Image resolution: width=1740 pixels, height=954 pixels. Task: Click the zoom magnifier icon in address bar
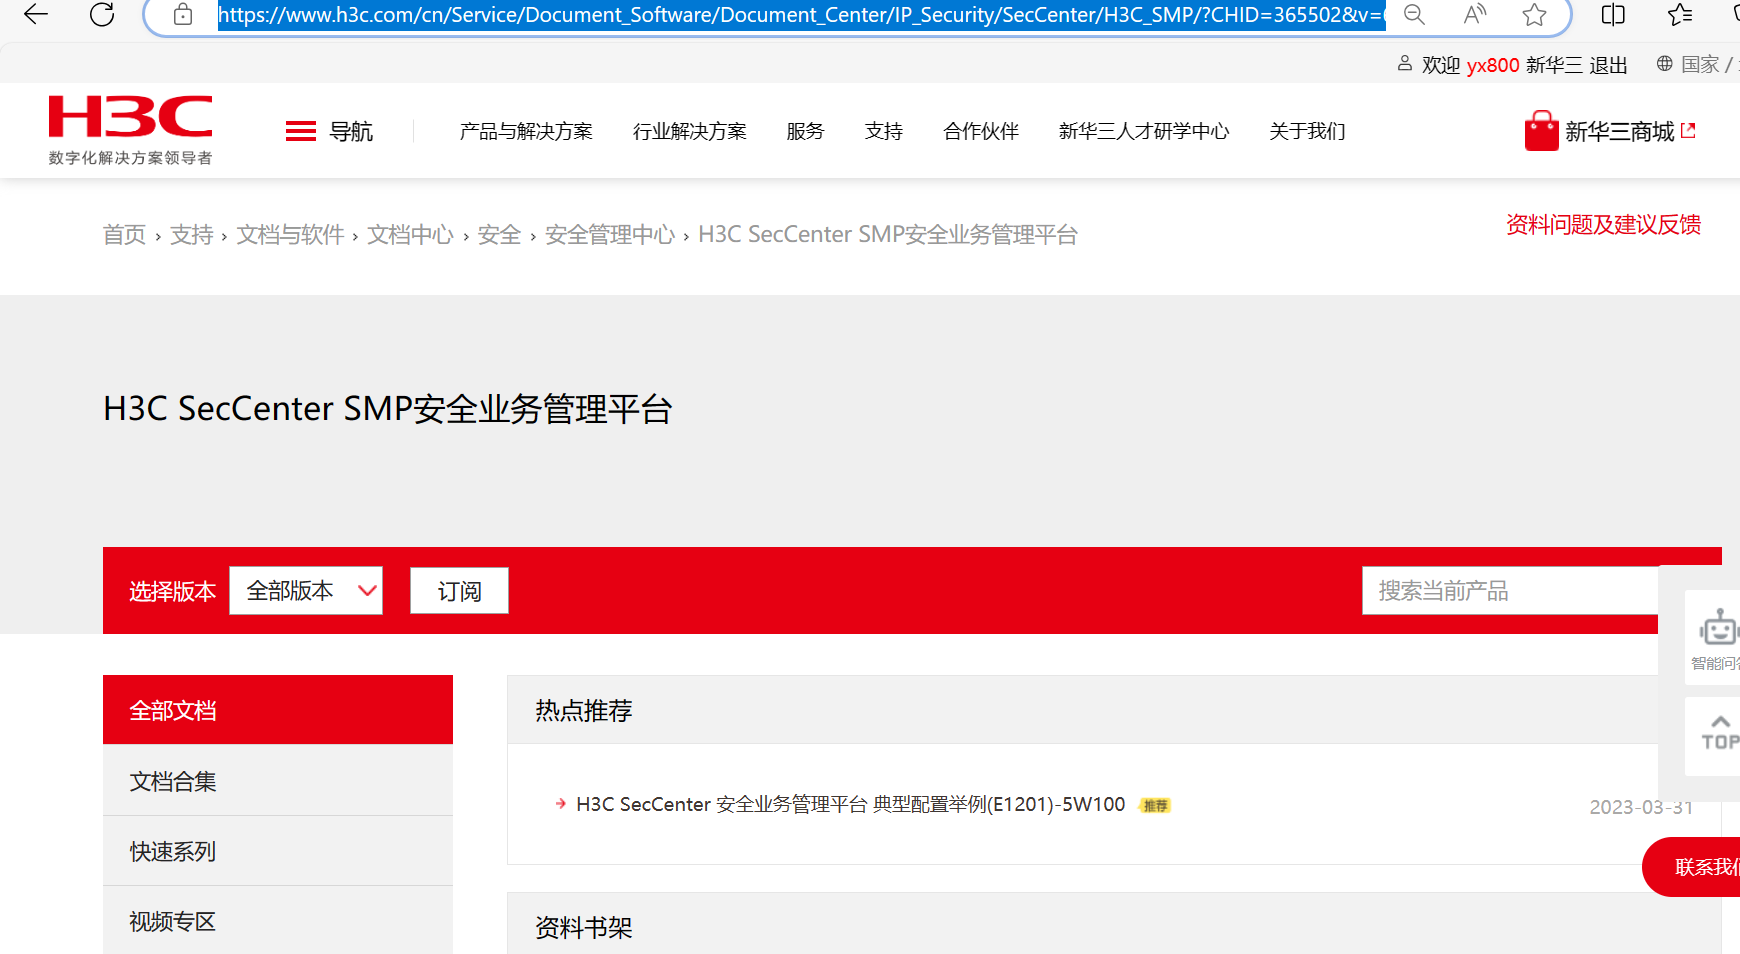tap(1414, 14)
